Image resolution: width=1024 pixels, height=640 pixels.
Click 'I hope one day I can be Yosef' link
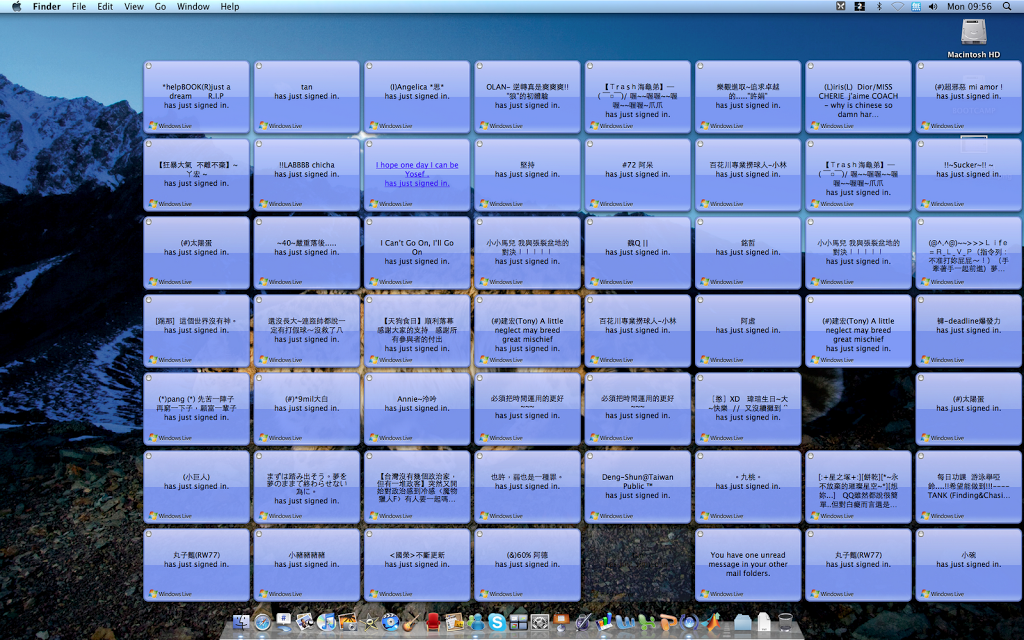point(417,170)
